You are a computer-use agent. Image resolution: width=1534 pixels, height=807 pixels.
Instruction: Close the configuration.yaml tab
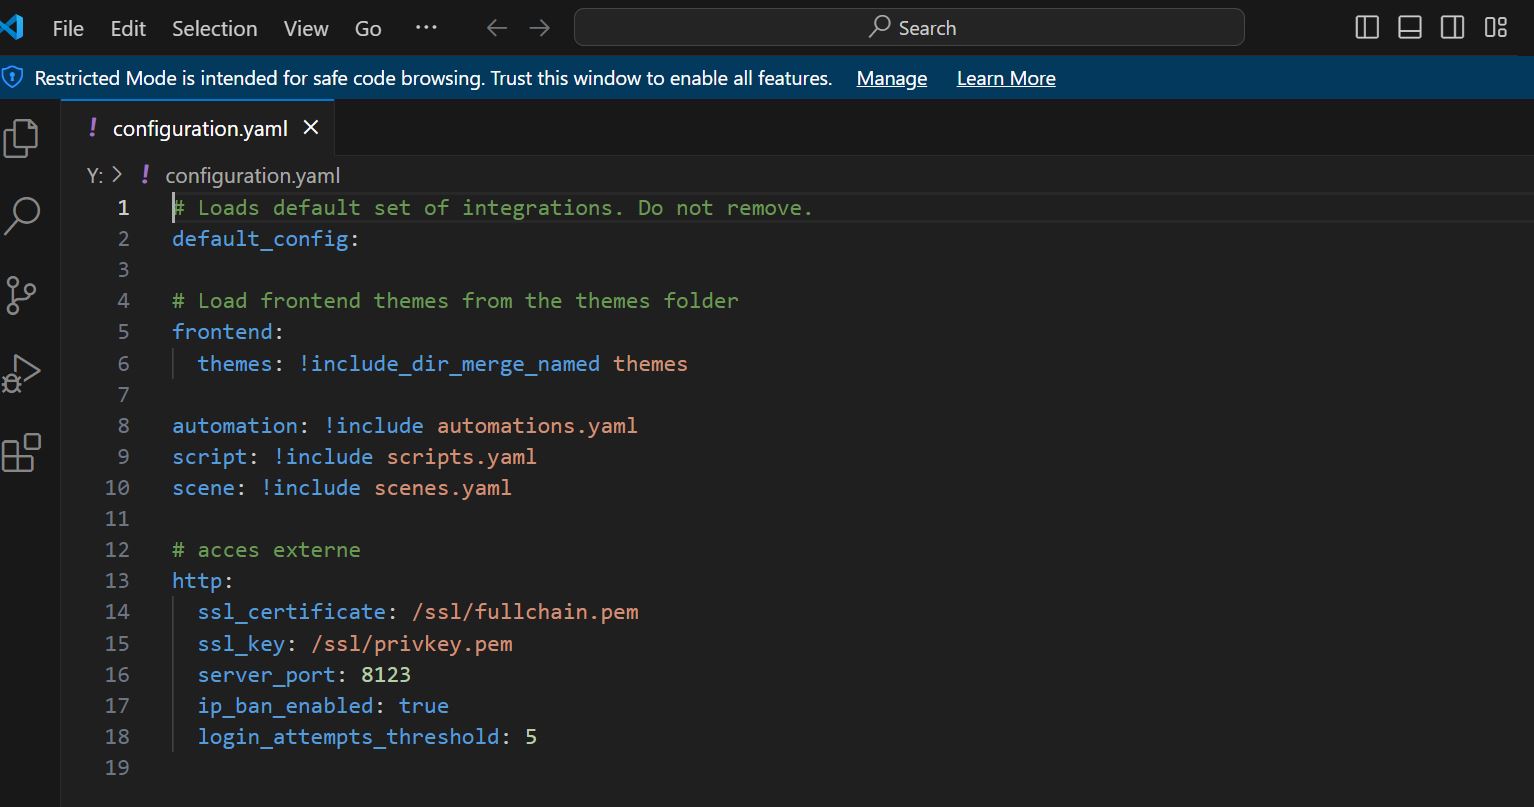pos(311,128)
